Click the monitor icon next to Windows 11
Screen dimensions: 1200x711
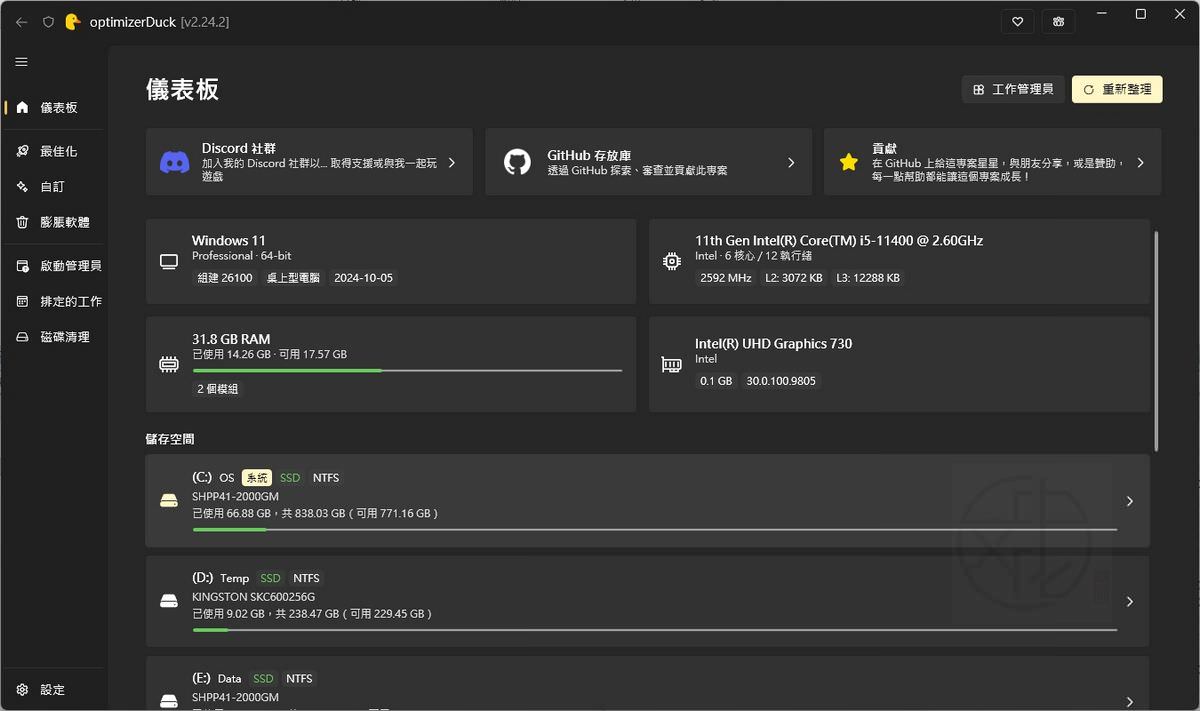(169, 262)
